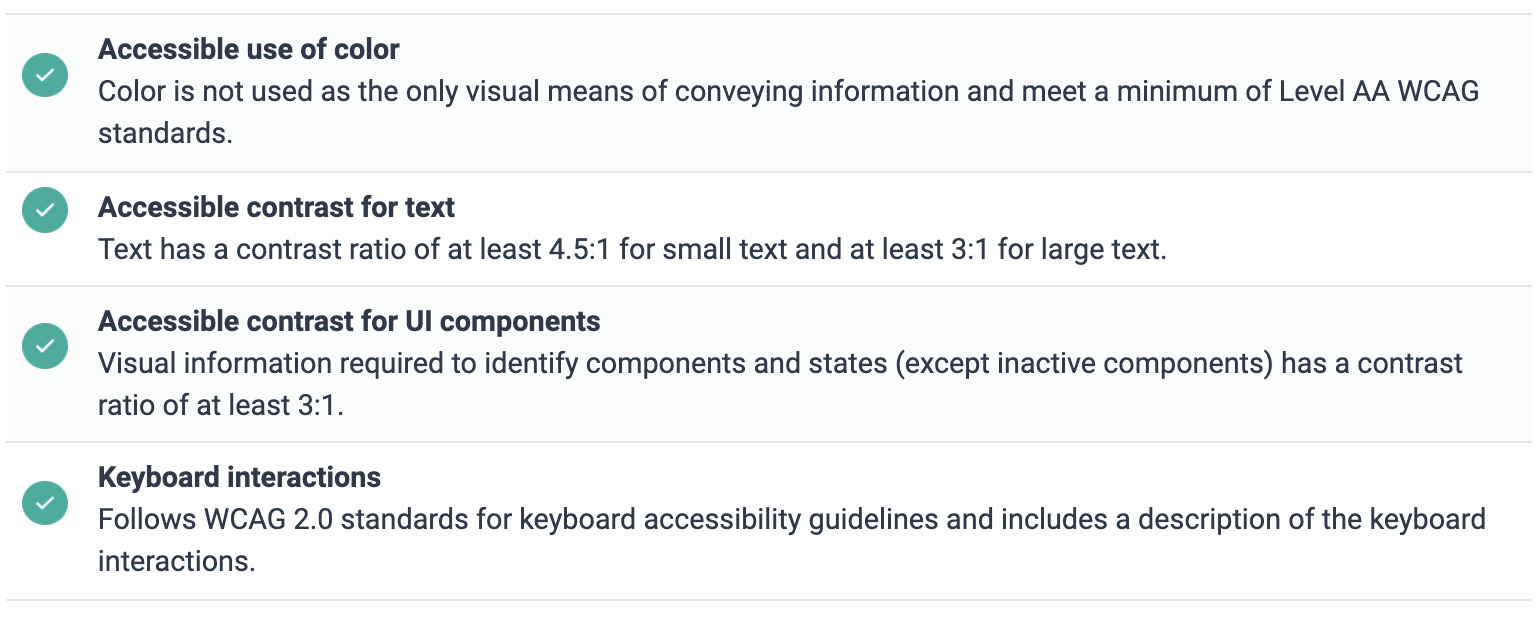This screenshot has height=620, width=1540.
Task: Click the phrase "ratio of at least 3:1." under UI components
Action: click(221, 405)
